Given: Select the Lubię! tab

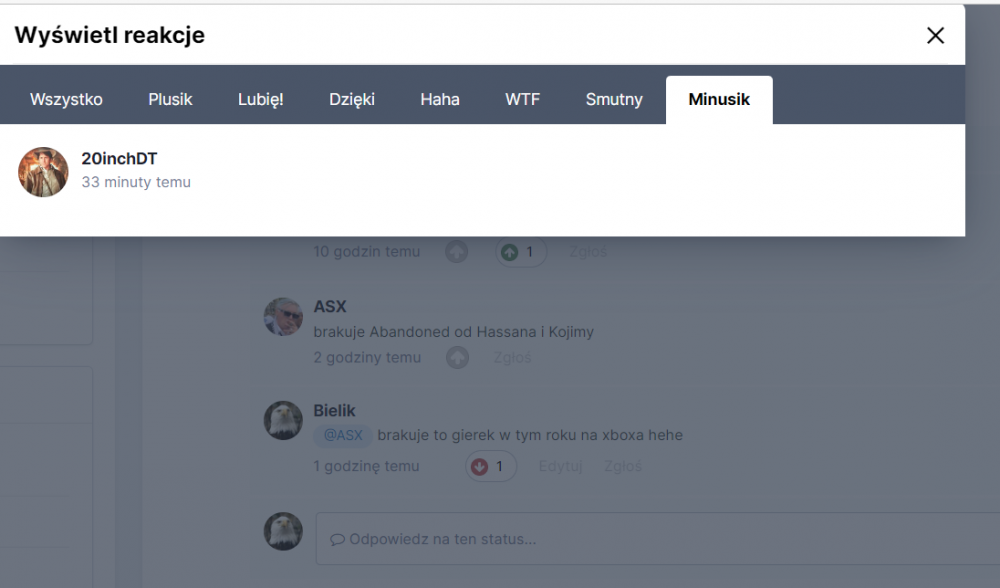Looking at the screenshot, I should (260, 100).
